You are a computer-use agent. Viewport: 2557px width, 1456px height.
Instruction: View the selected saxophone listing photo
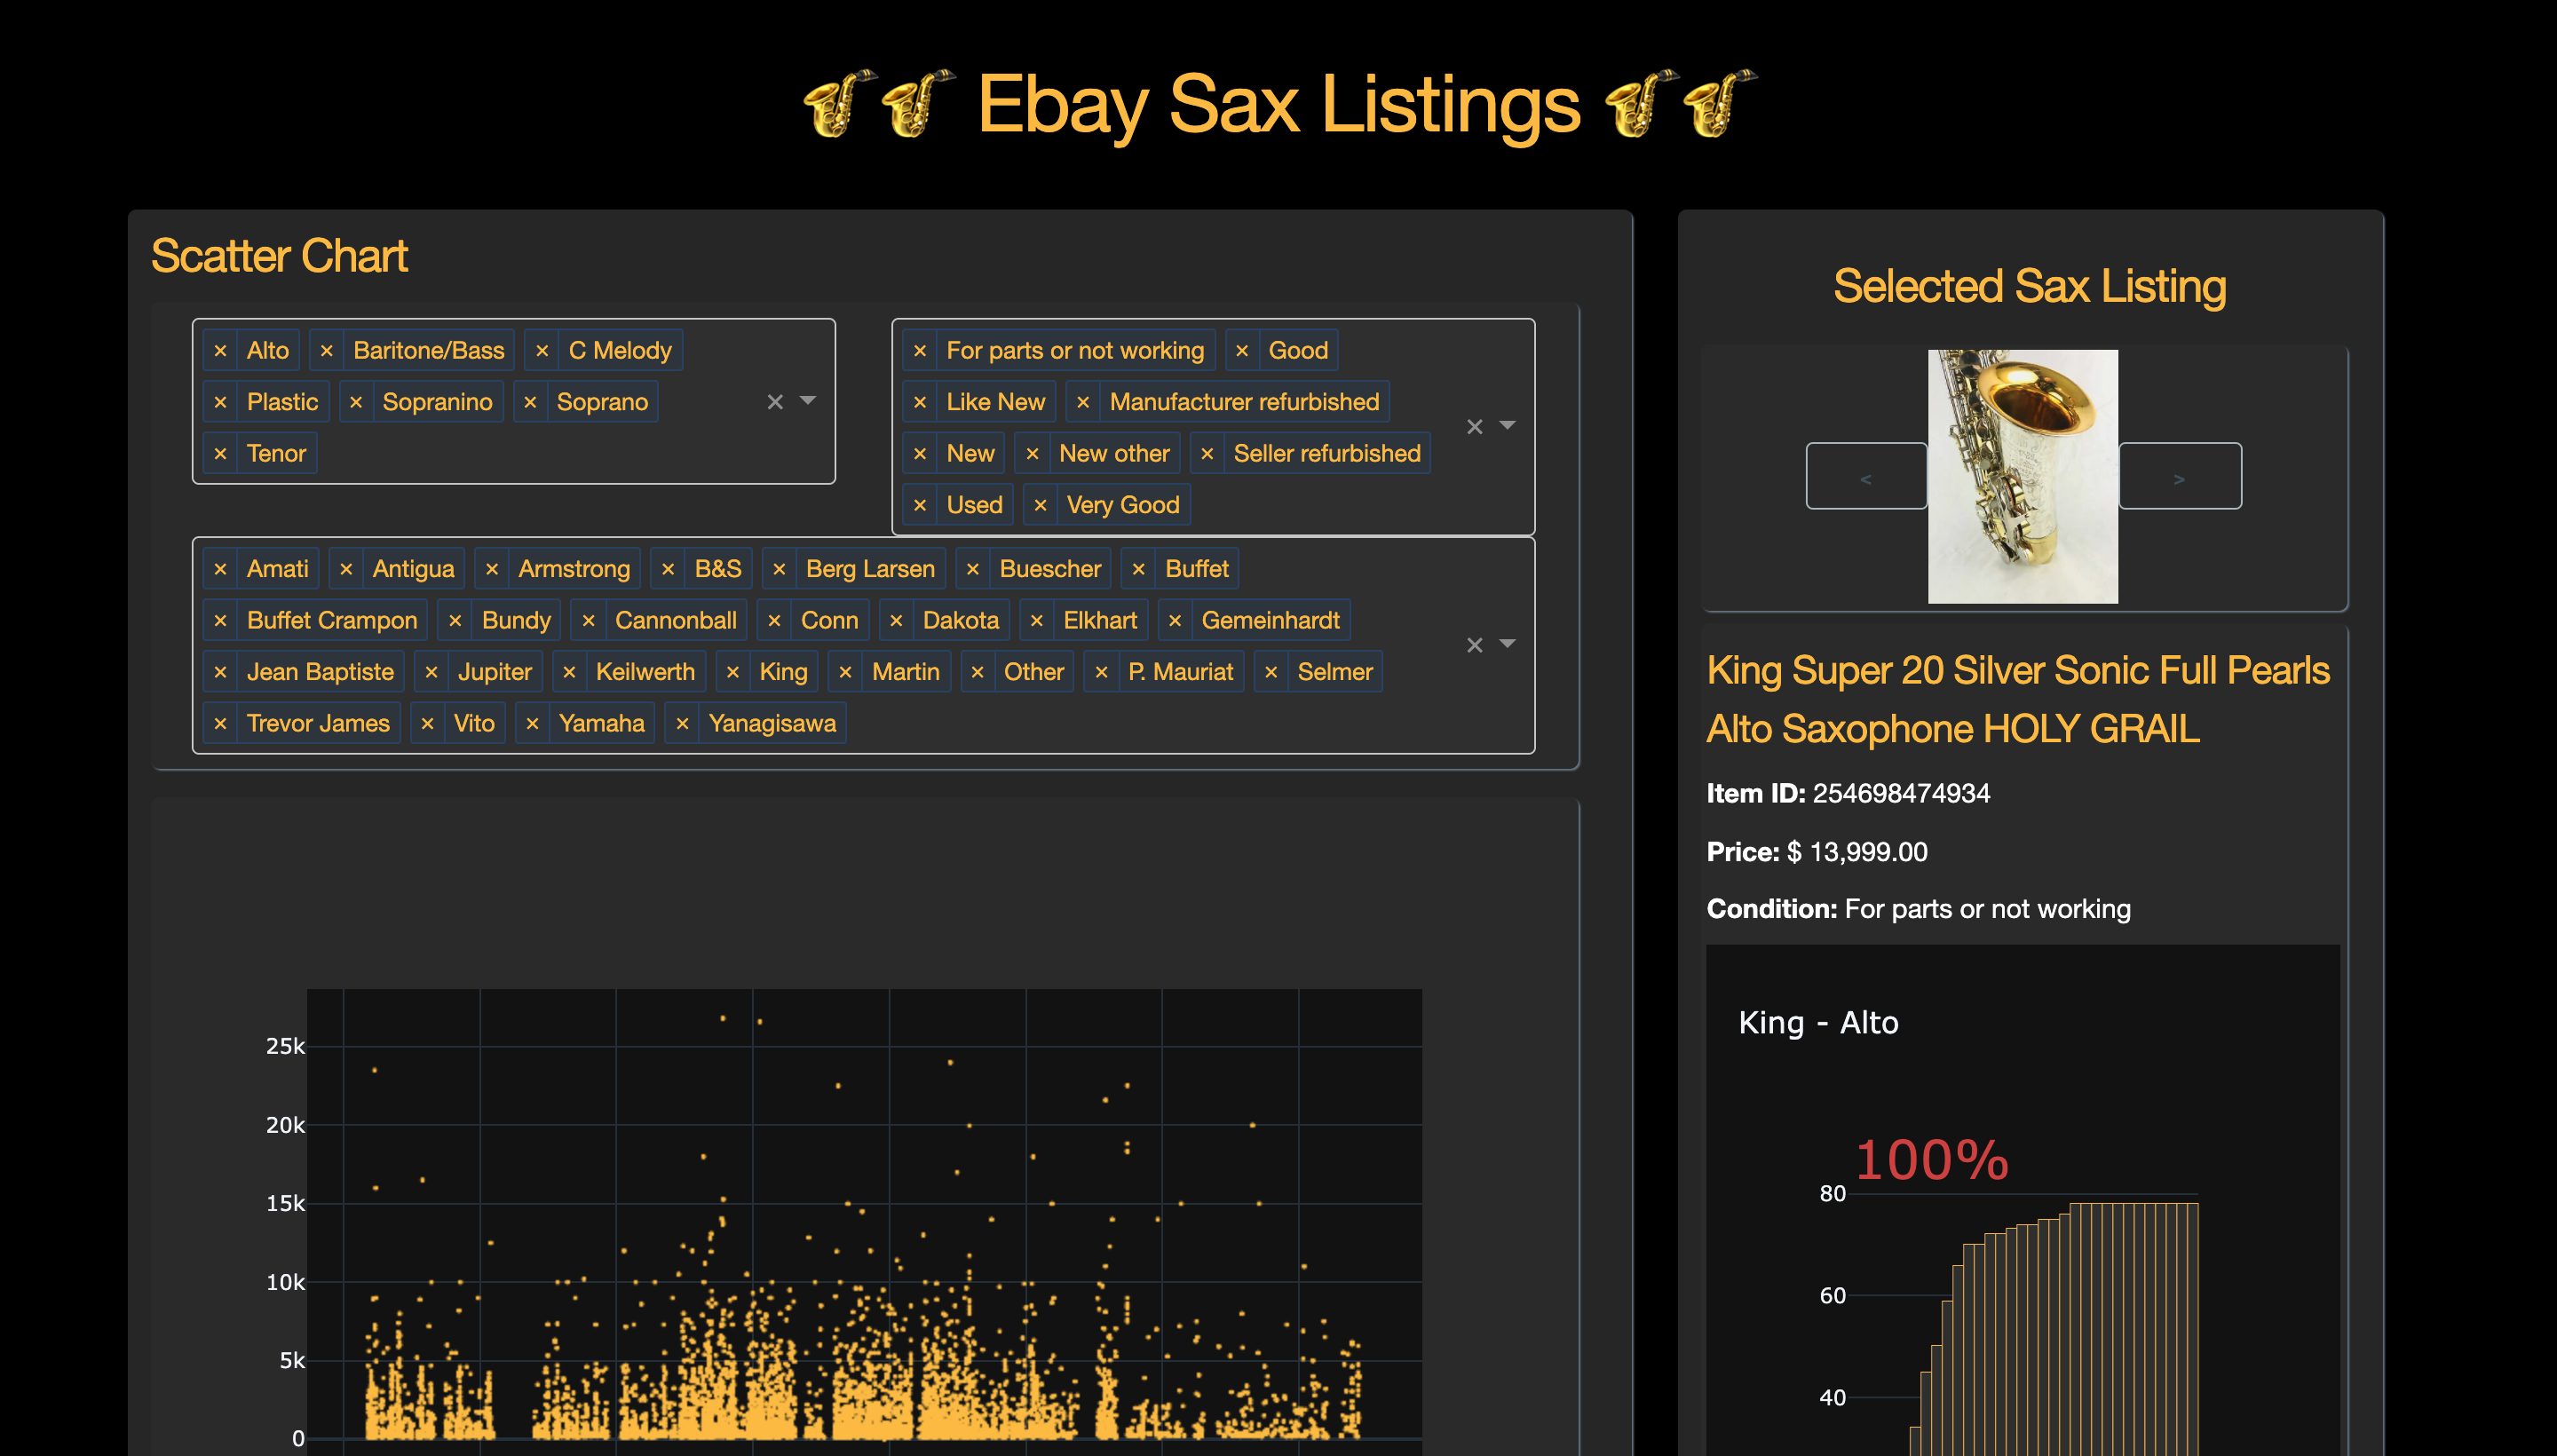(2022, 474)
